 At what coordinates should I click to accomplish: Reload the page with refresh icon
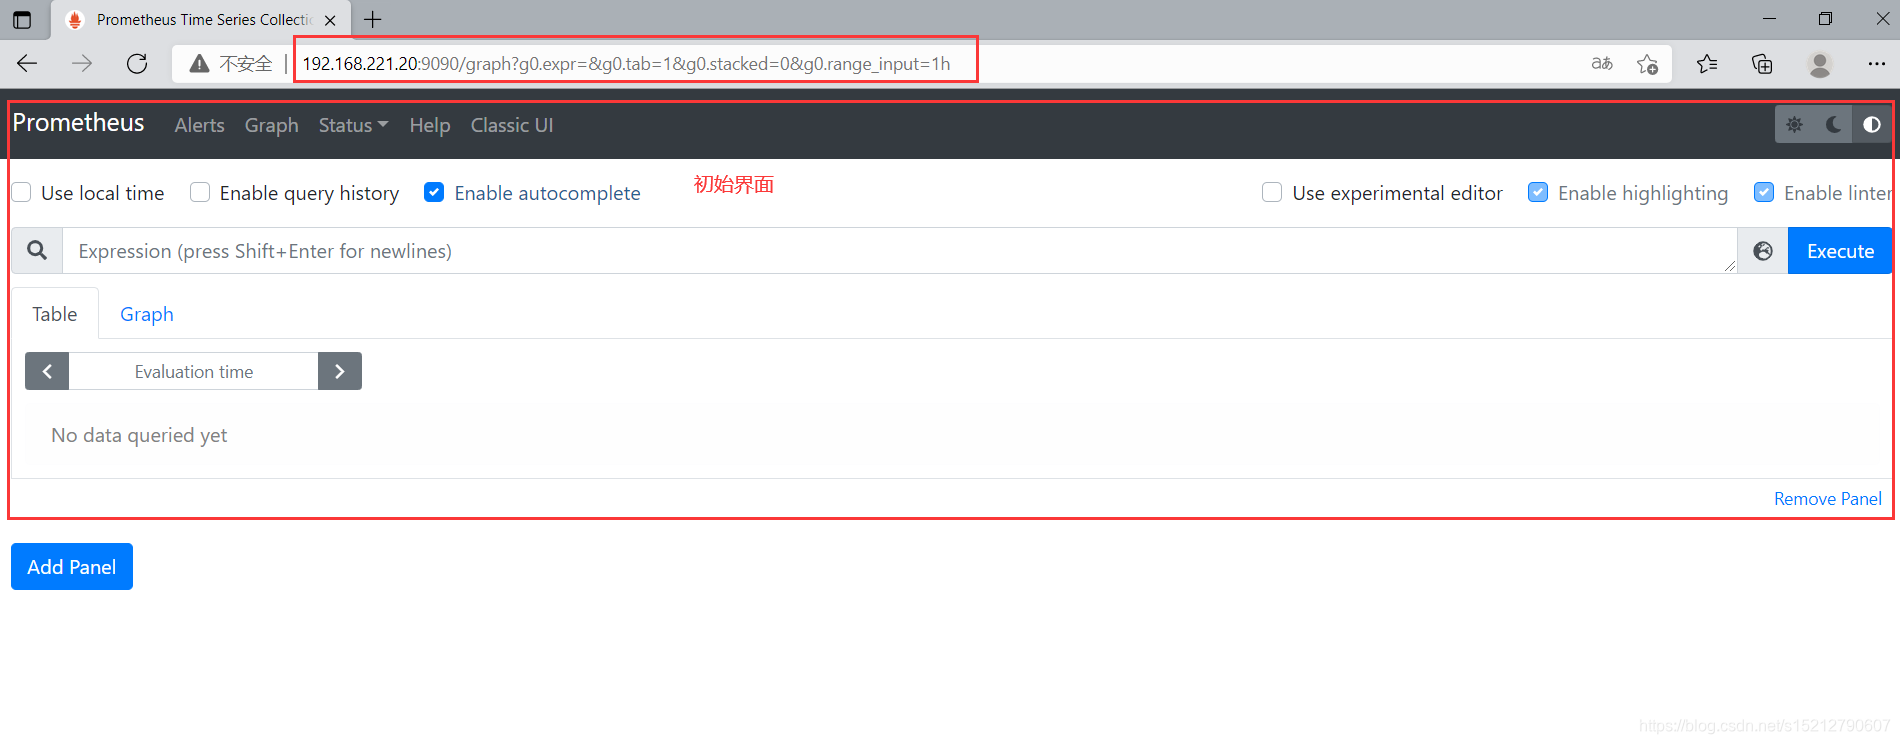(x=137, y=64)
